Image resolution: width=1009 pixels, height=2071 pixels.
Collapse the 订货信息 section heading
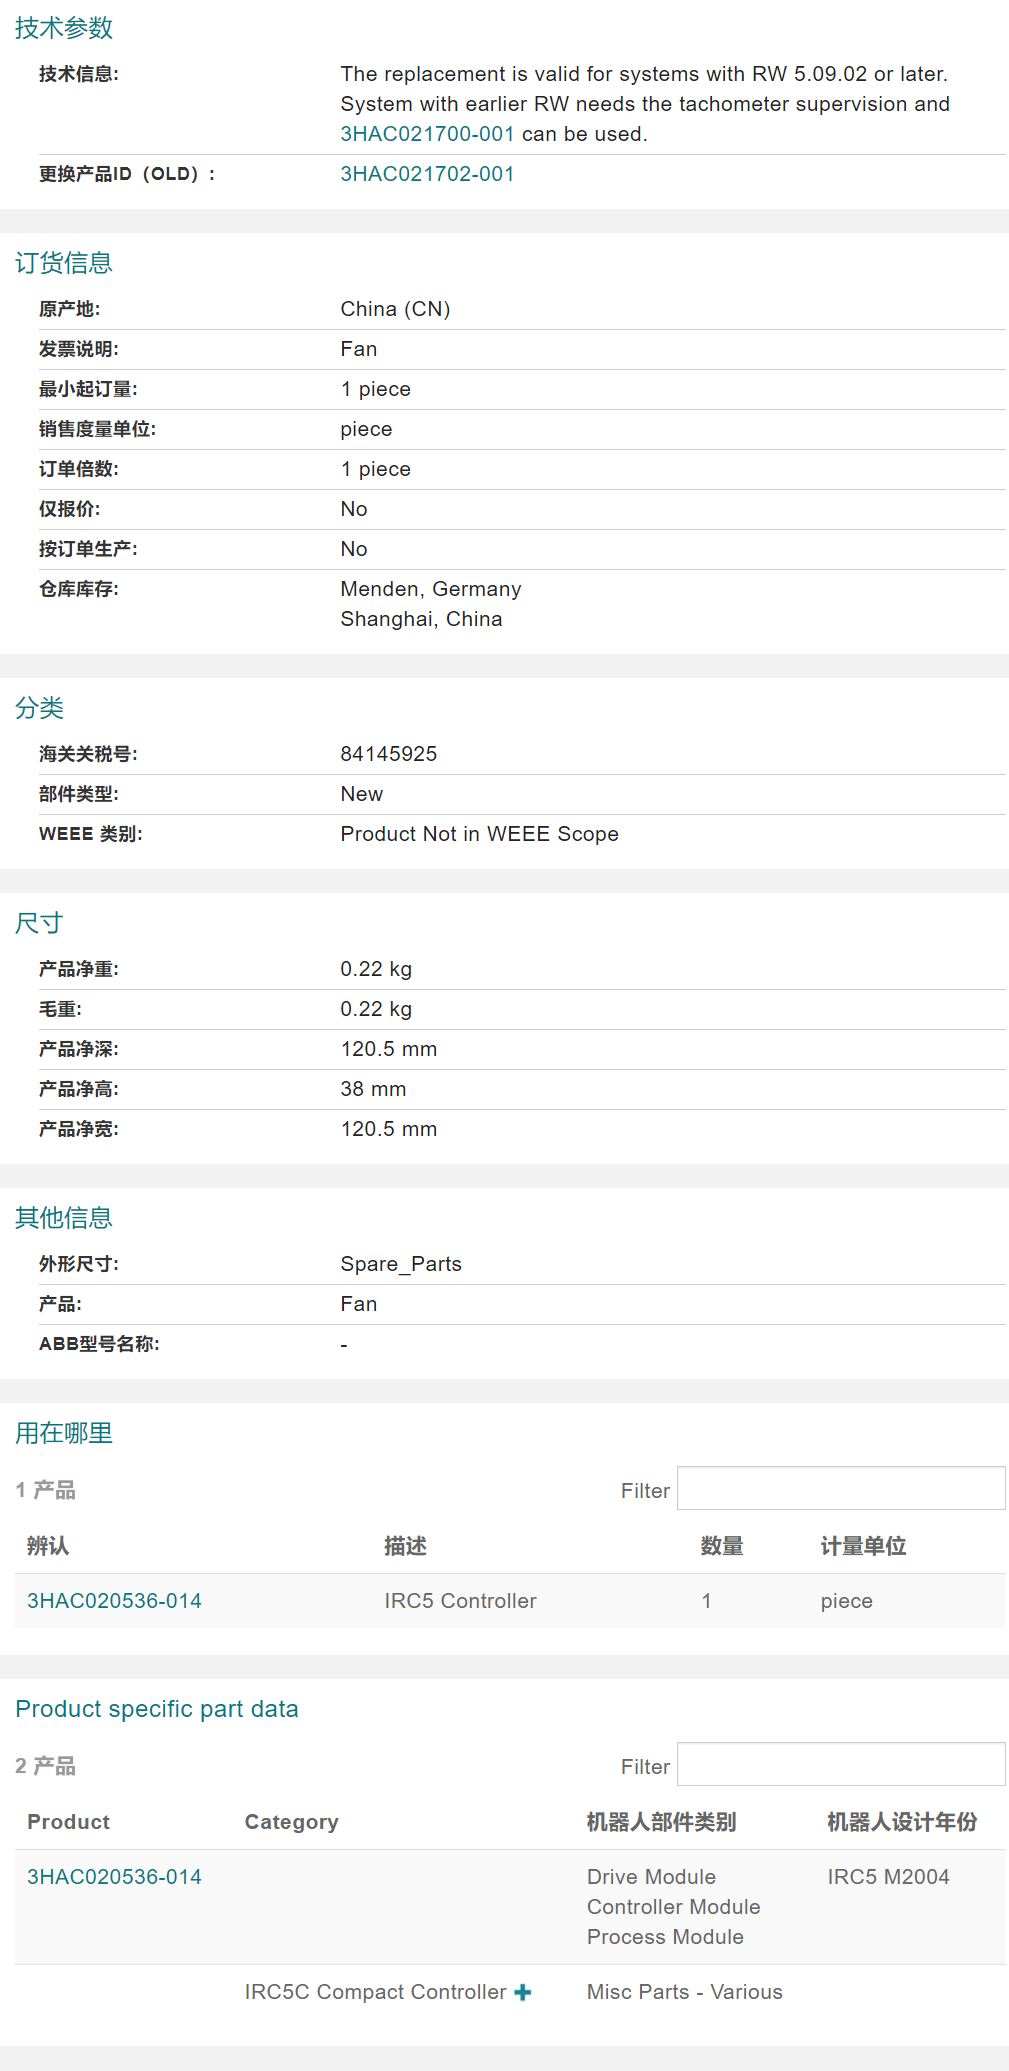tap(64, 263)
